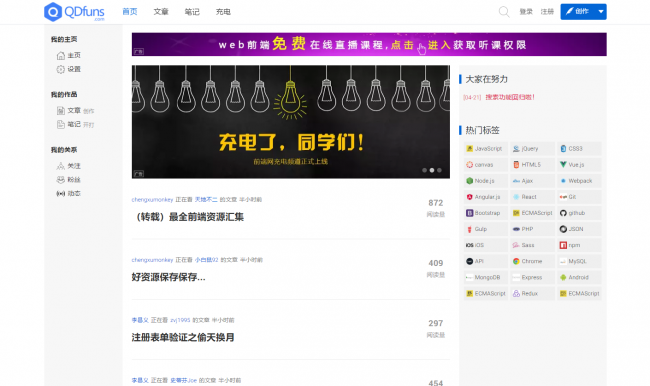The height and width of the screenshot is (386, 650).
Task: Select the Android tag
Action: (x=579, y=277)
